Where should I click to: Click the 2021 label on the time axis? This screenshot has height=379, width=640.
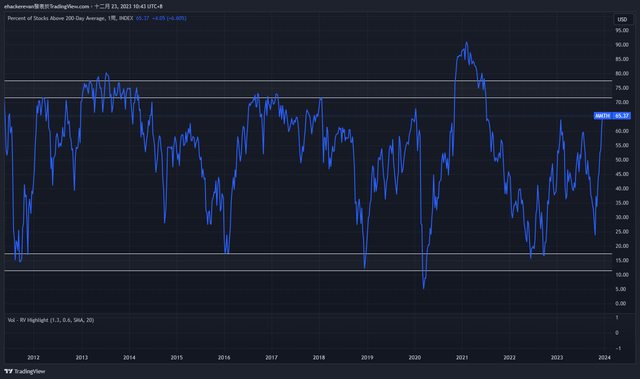coord(462,357)
